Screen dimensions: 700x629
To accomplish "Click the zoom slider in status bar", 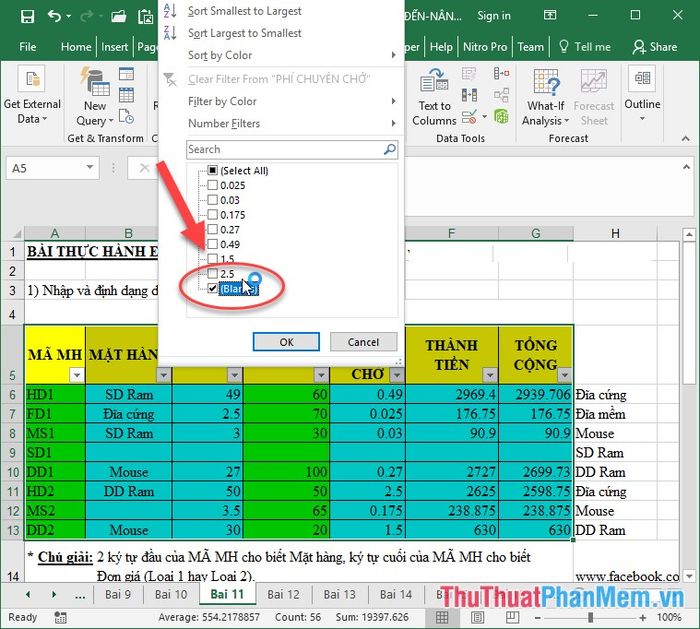I will click(590, 617).
